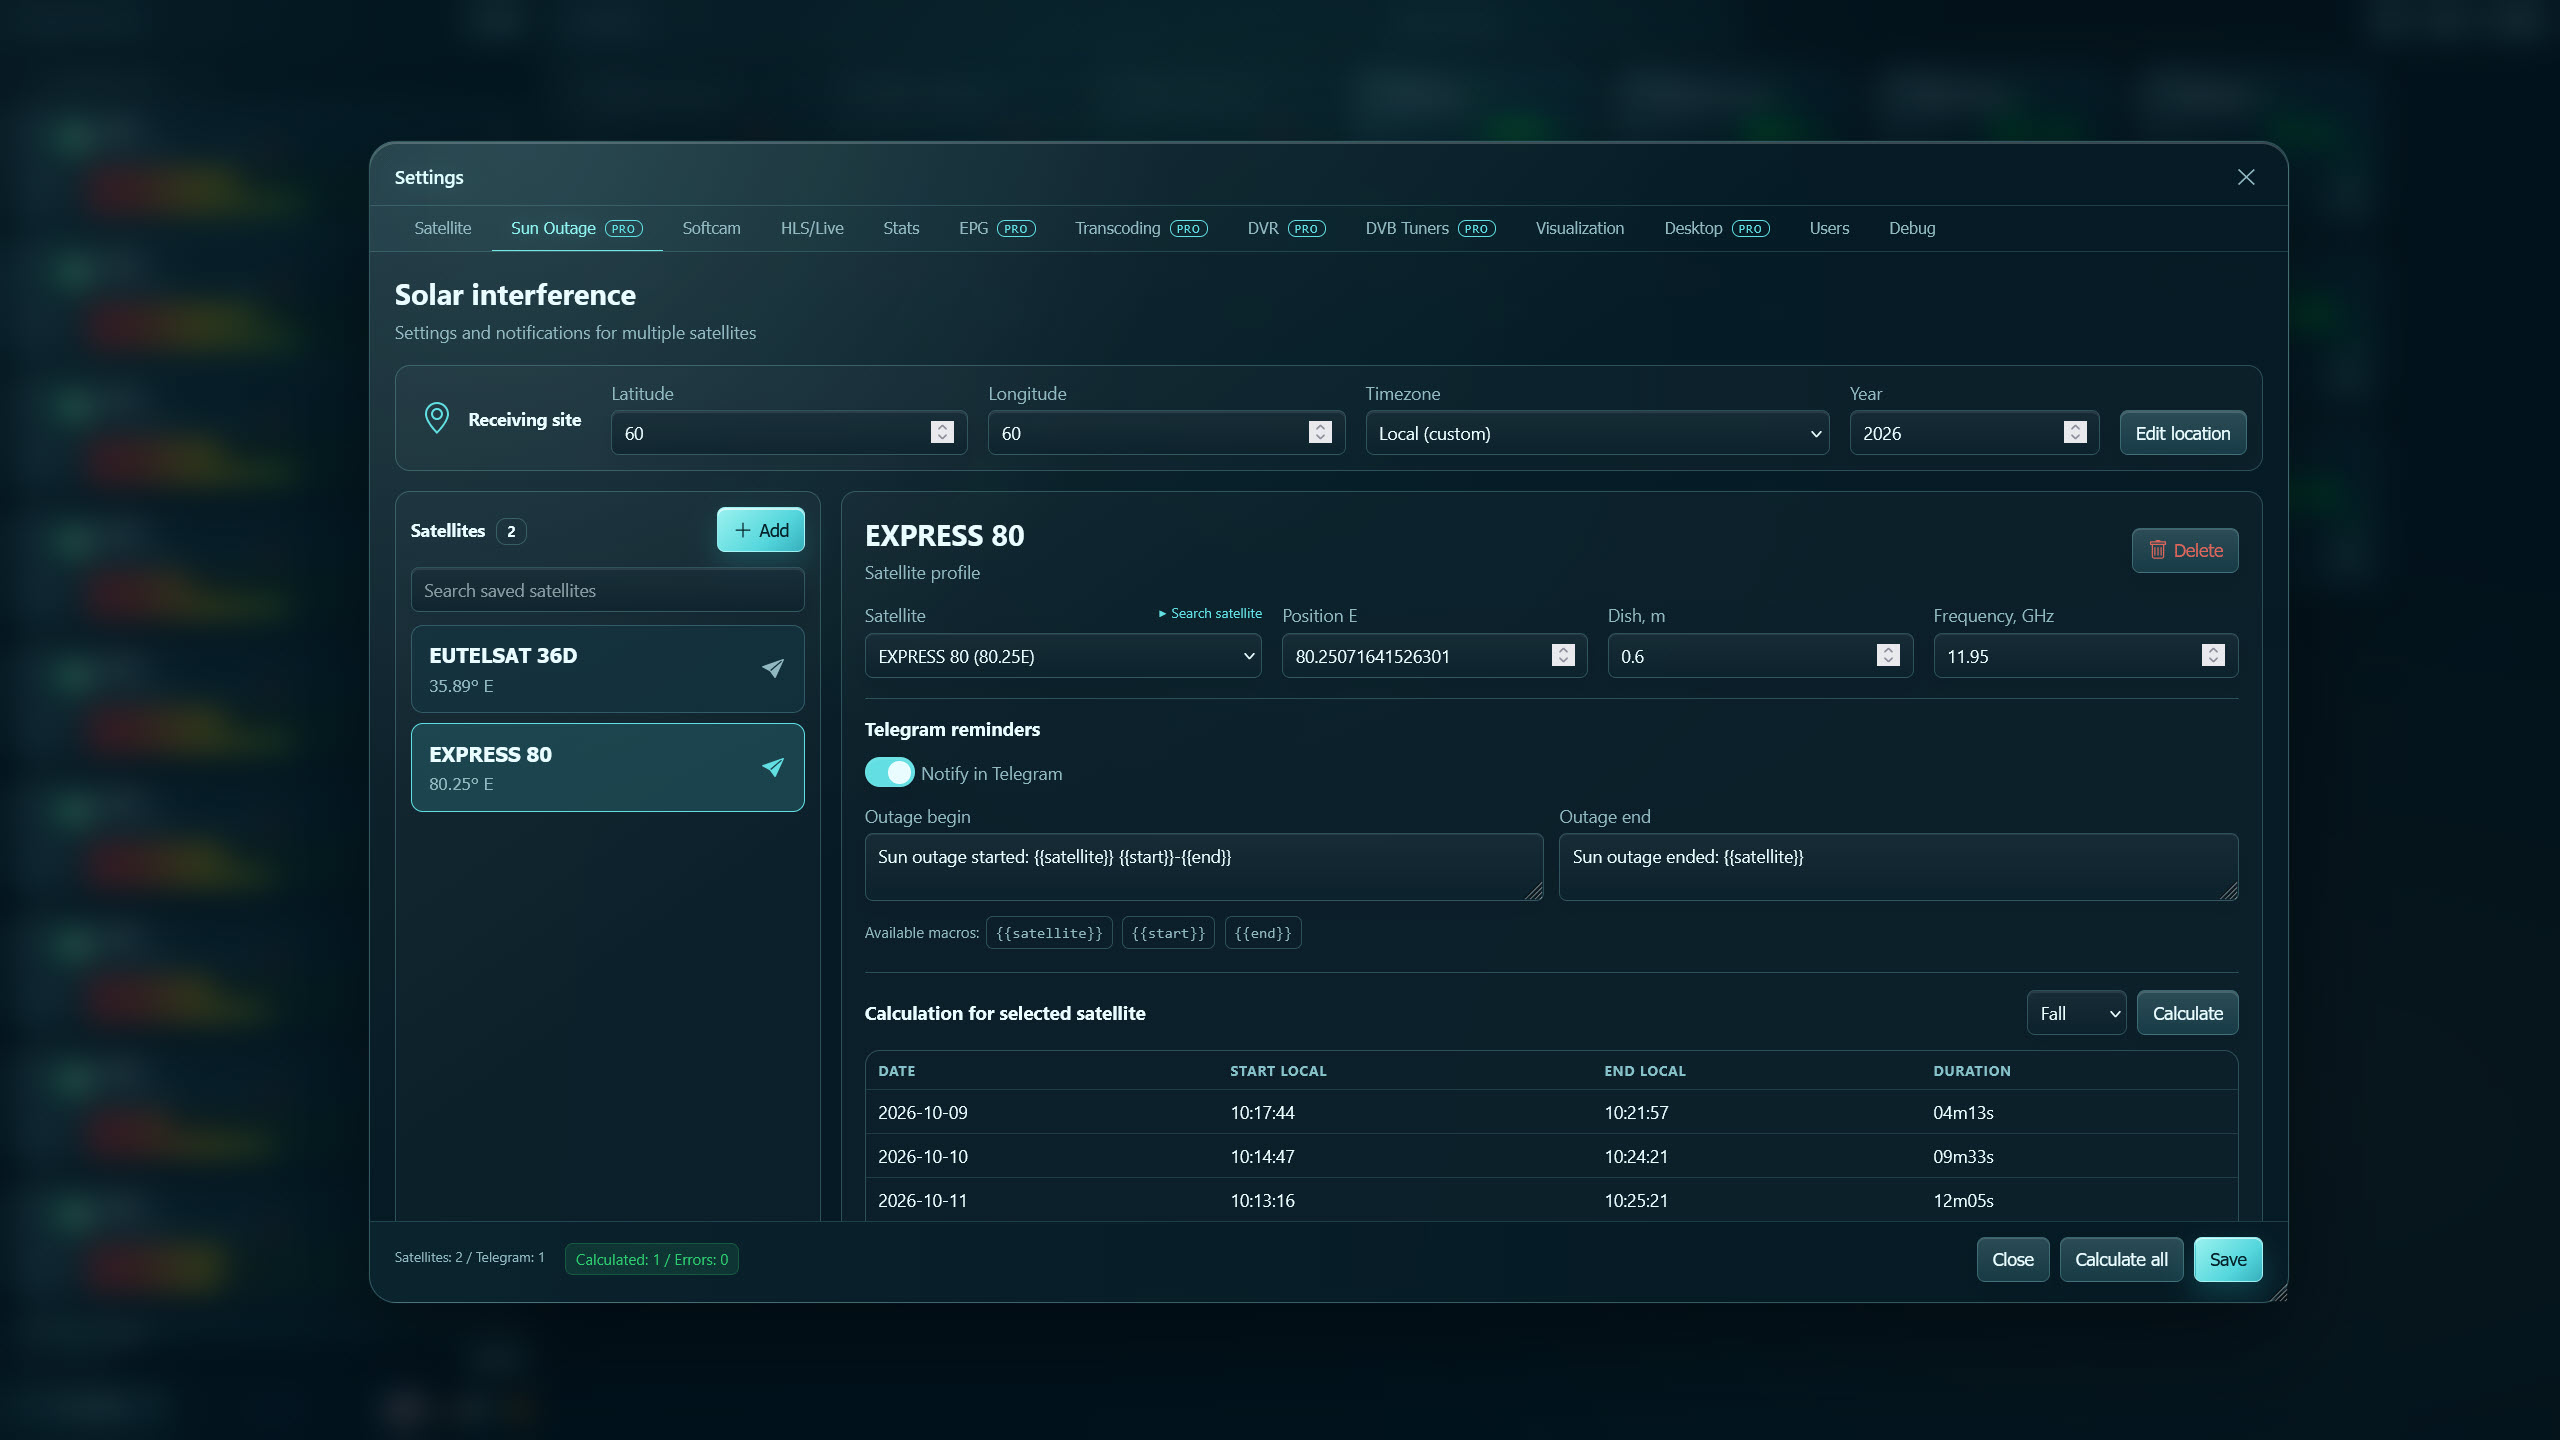The image size is (2560, 1440).
Task: Go to the HLS/Live tab
Action: click(812, 228)
